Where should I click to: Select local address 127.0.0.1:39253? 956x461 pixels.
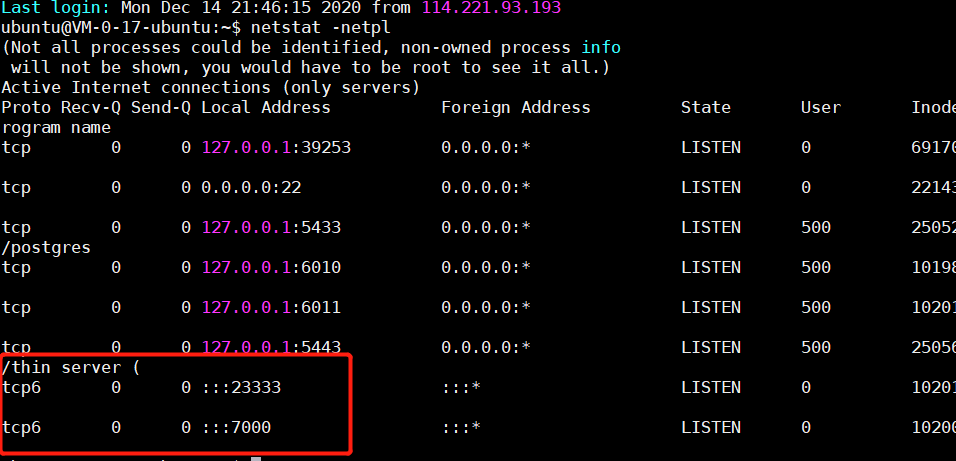pos(276,148)
